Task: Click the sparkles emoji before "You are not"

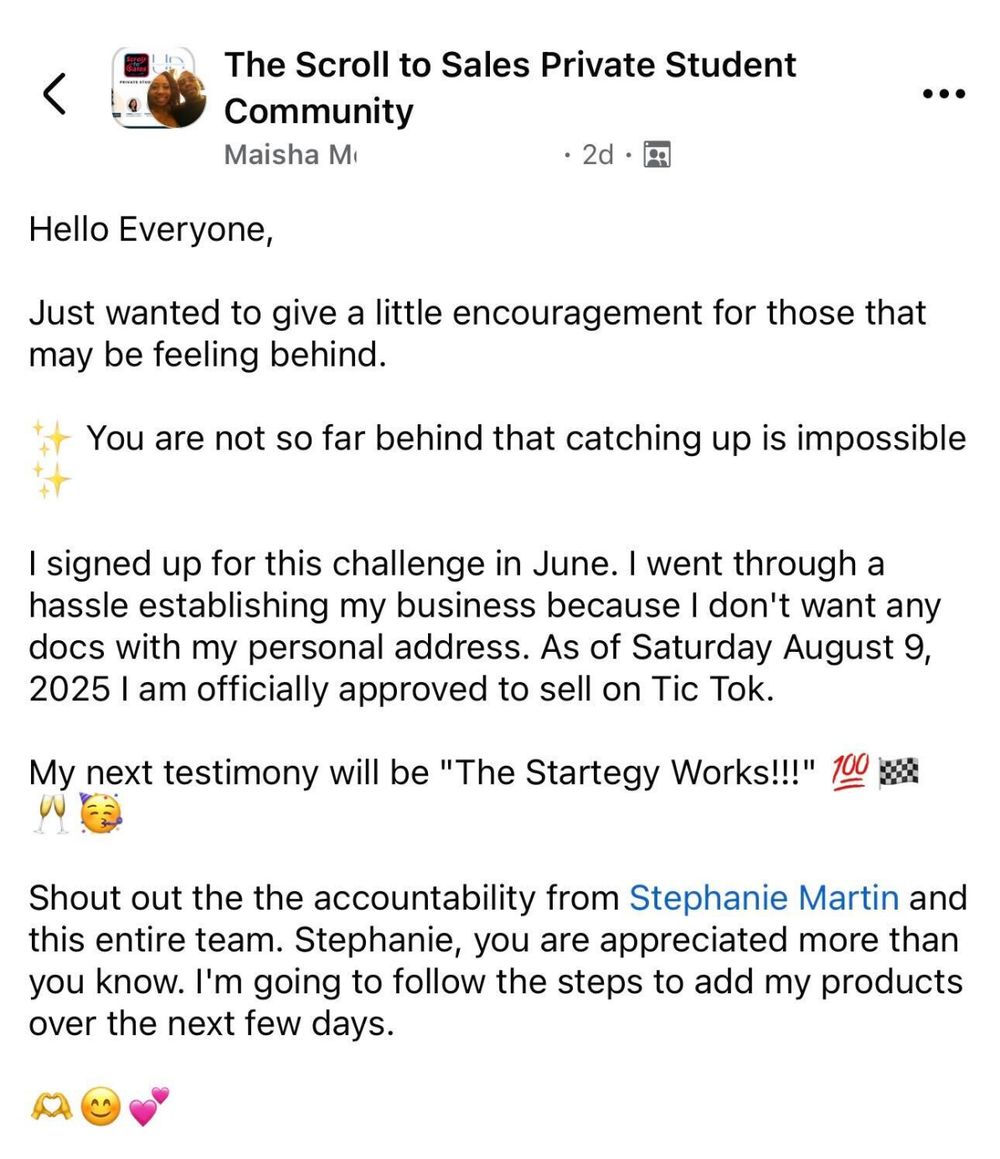Action: coord(50,438)
